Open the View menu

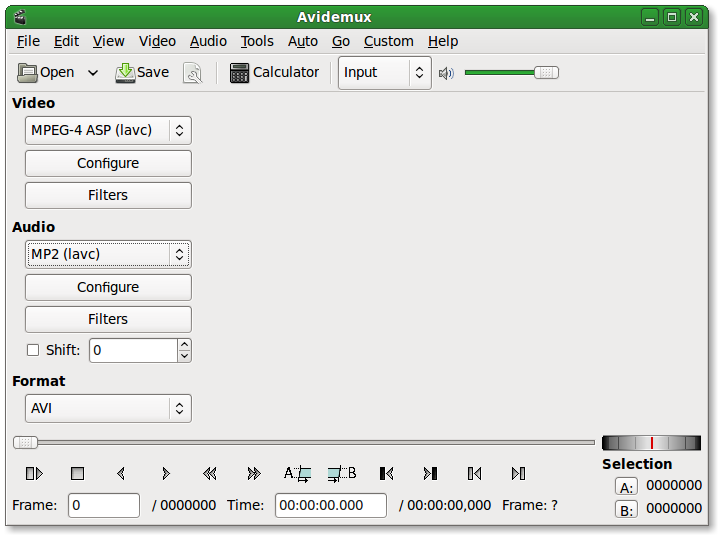(109, 41)
